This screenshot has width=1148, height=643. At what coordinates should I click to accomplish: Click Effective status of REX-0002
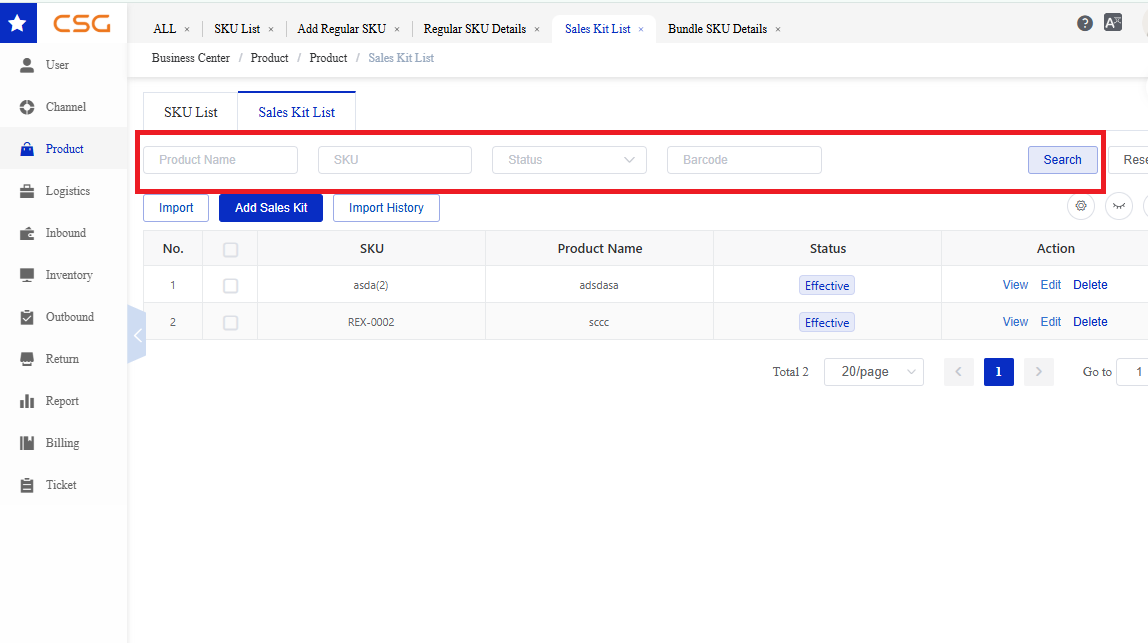pos(827,322)
